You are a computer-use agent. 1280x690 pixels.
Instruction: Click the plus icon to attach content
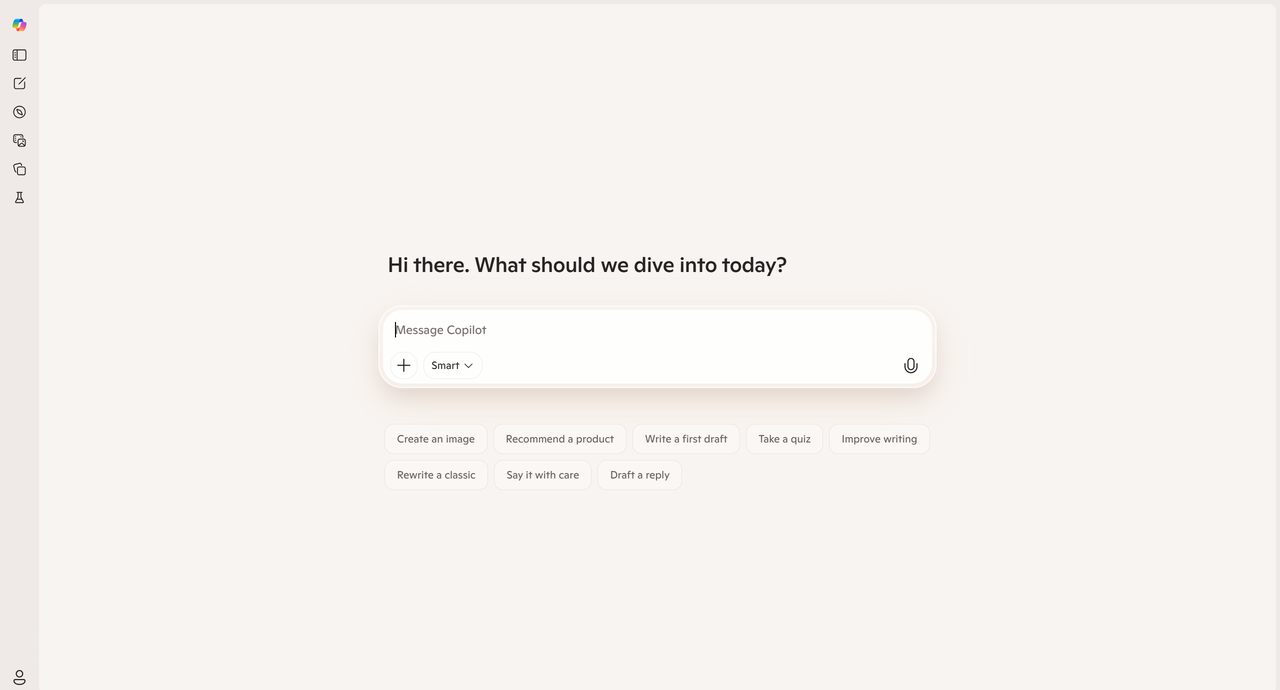point(404,365)
